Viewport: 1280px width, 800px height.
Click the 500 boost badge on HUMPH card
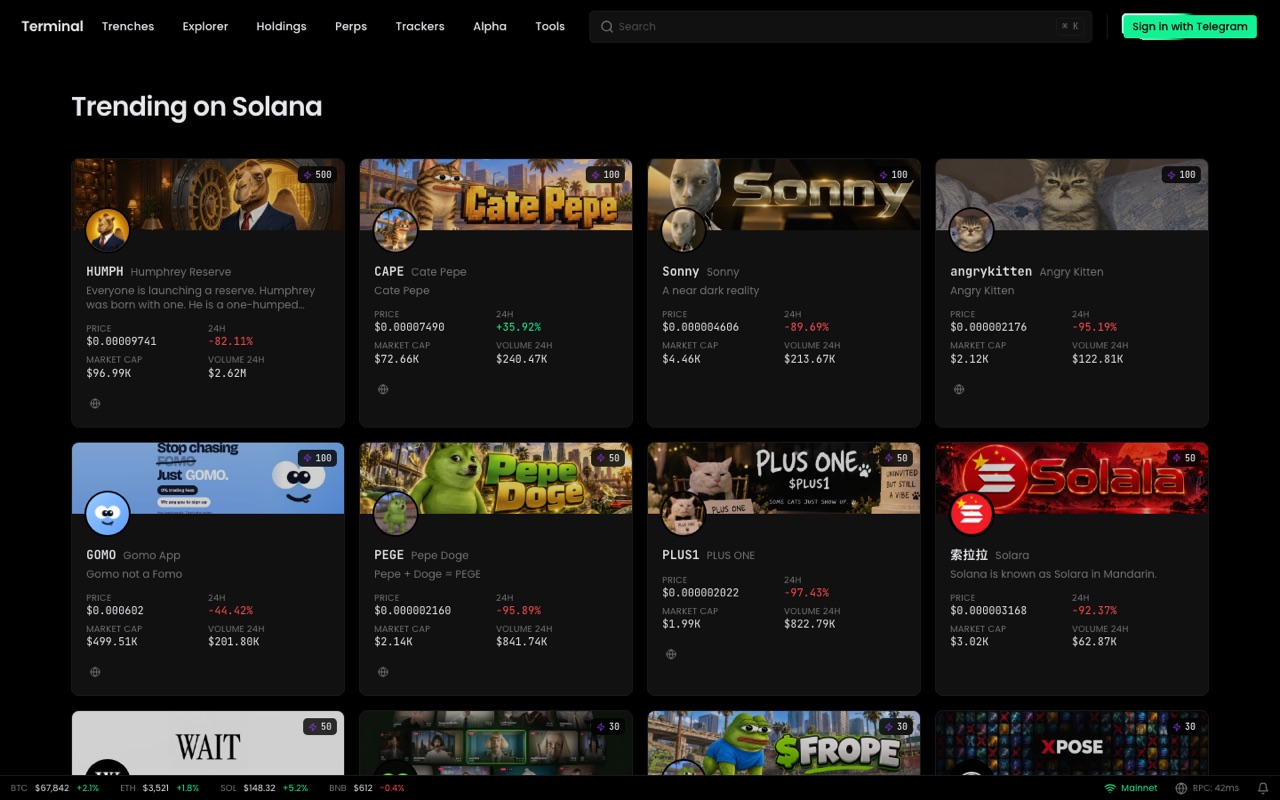coord(317,174)
